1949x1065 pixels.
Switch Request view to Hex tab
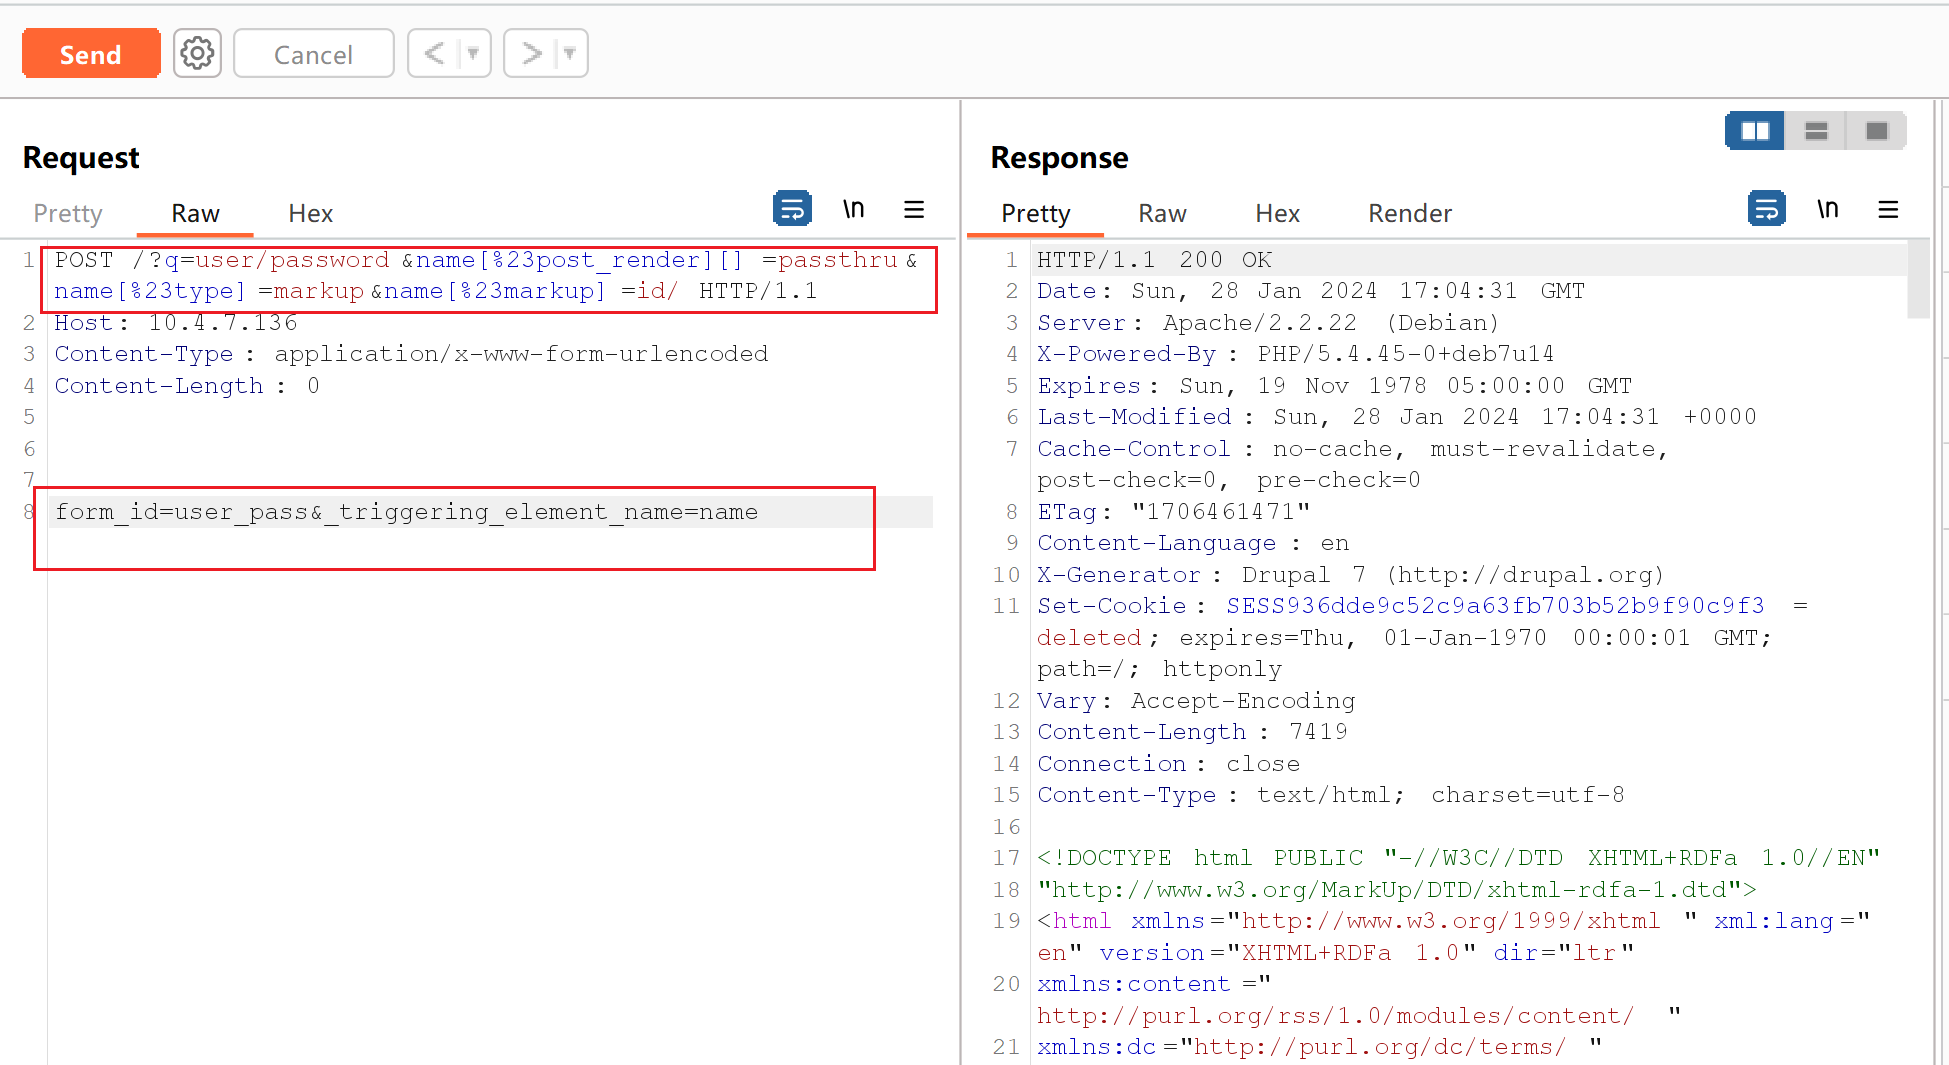tap(310, 213)
